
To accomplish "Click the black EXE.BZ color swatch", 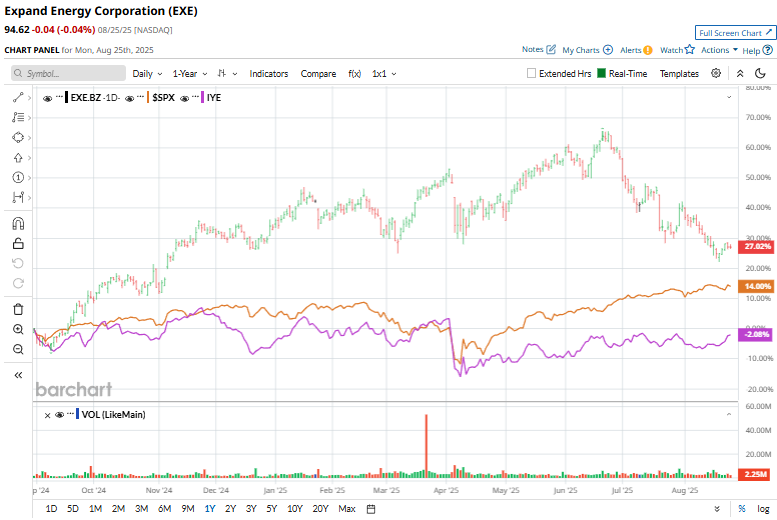I will (66, 97).
